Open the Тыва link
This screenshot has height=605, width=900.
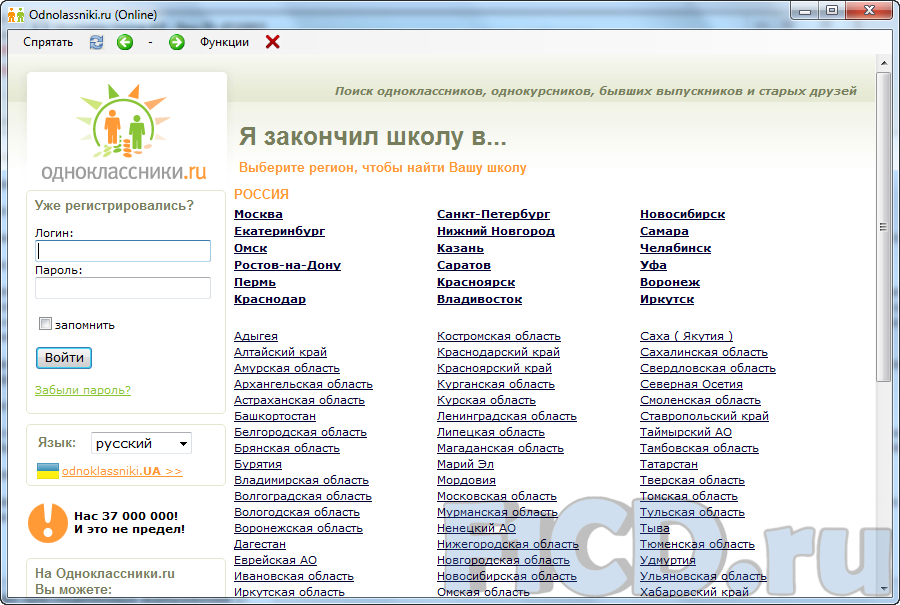[655, 528]
